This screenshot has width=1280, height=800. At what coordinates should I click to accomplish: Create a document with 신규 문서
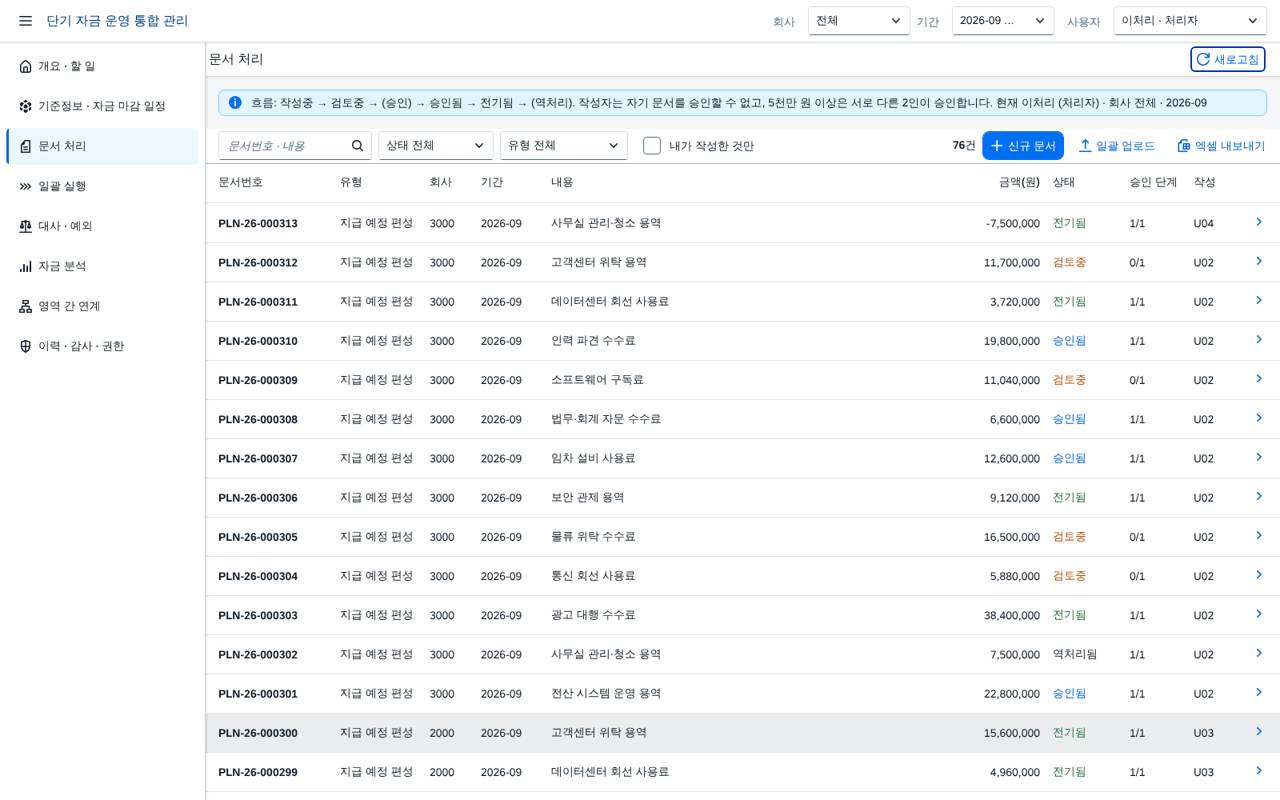1023,146
